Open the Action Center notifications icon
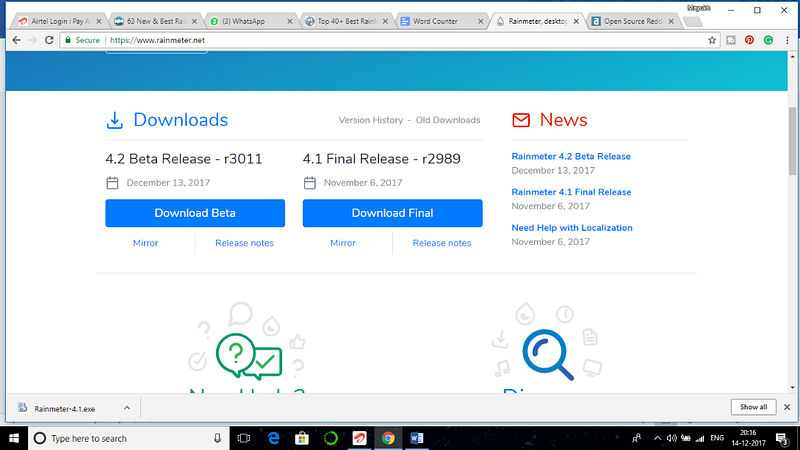Image resolution: width=800 pixels, height=450 pixels. [x=783, y=438]
